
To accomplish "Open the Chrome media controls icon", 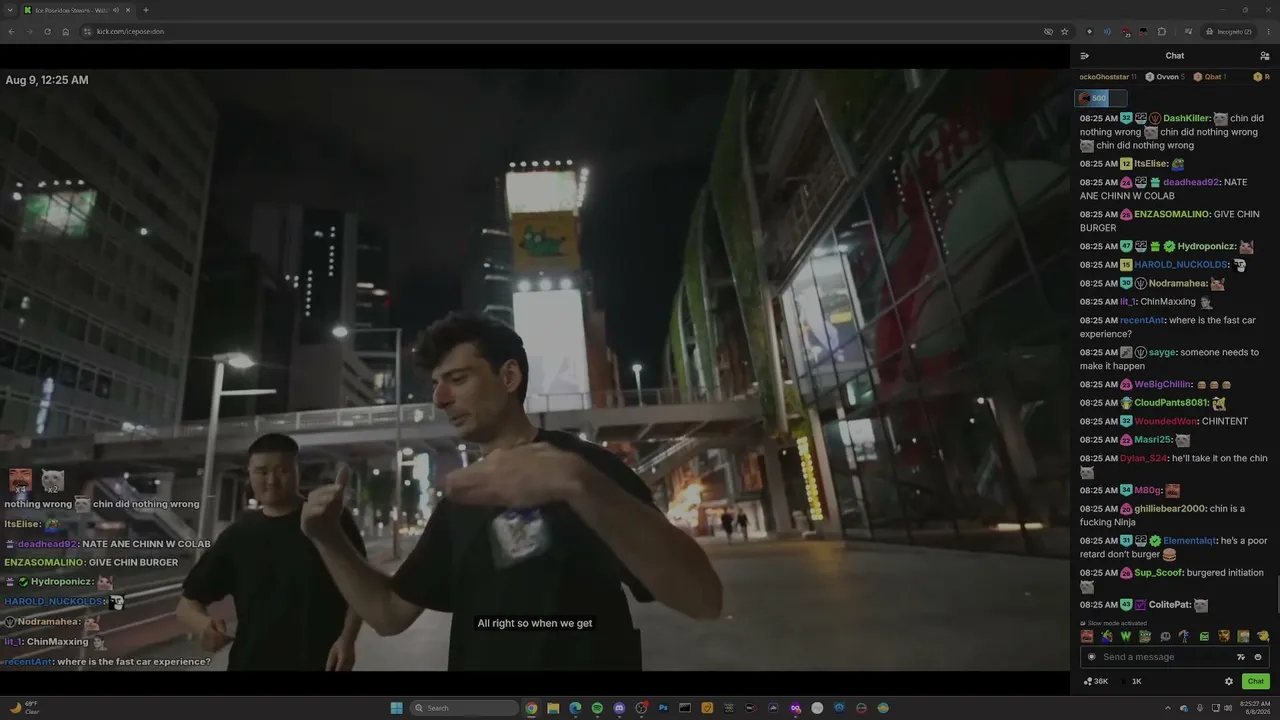I will pyautogui.click(x=1188, y=31).
